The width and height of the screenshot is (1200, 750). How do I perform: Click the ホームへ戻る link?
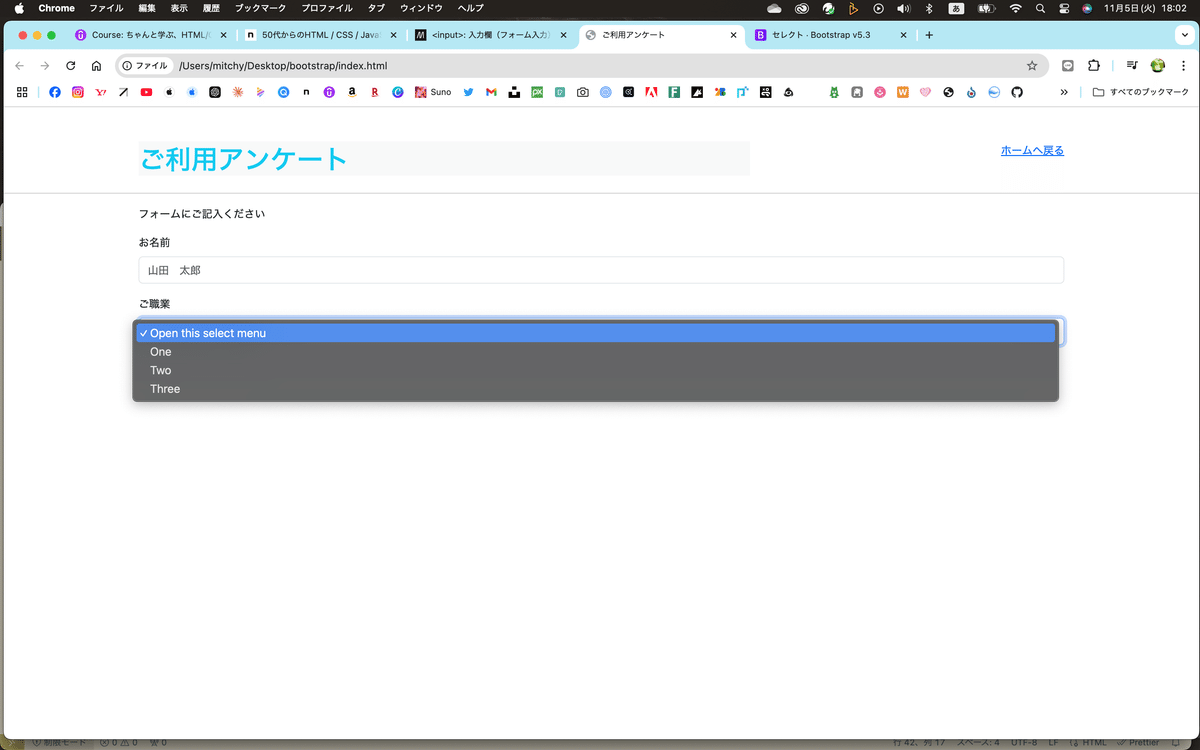[x=1032, y=150]
